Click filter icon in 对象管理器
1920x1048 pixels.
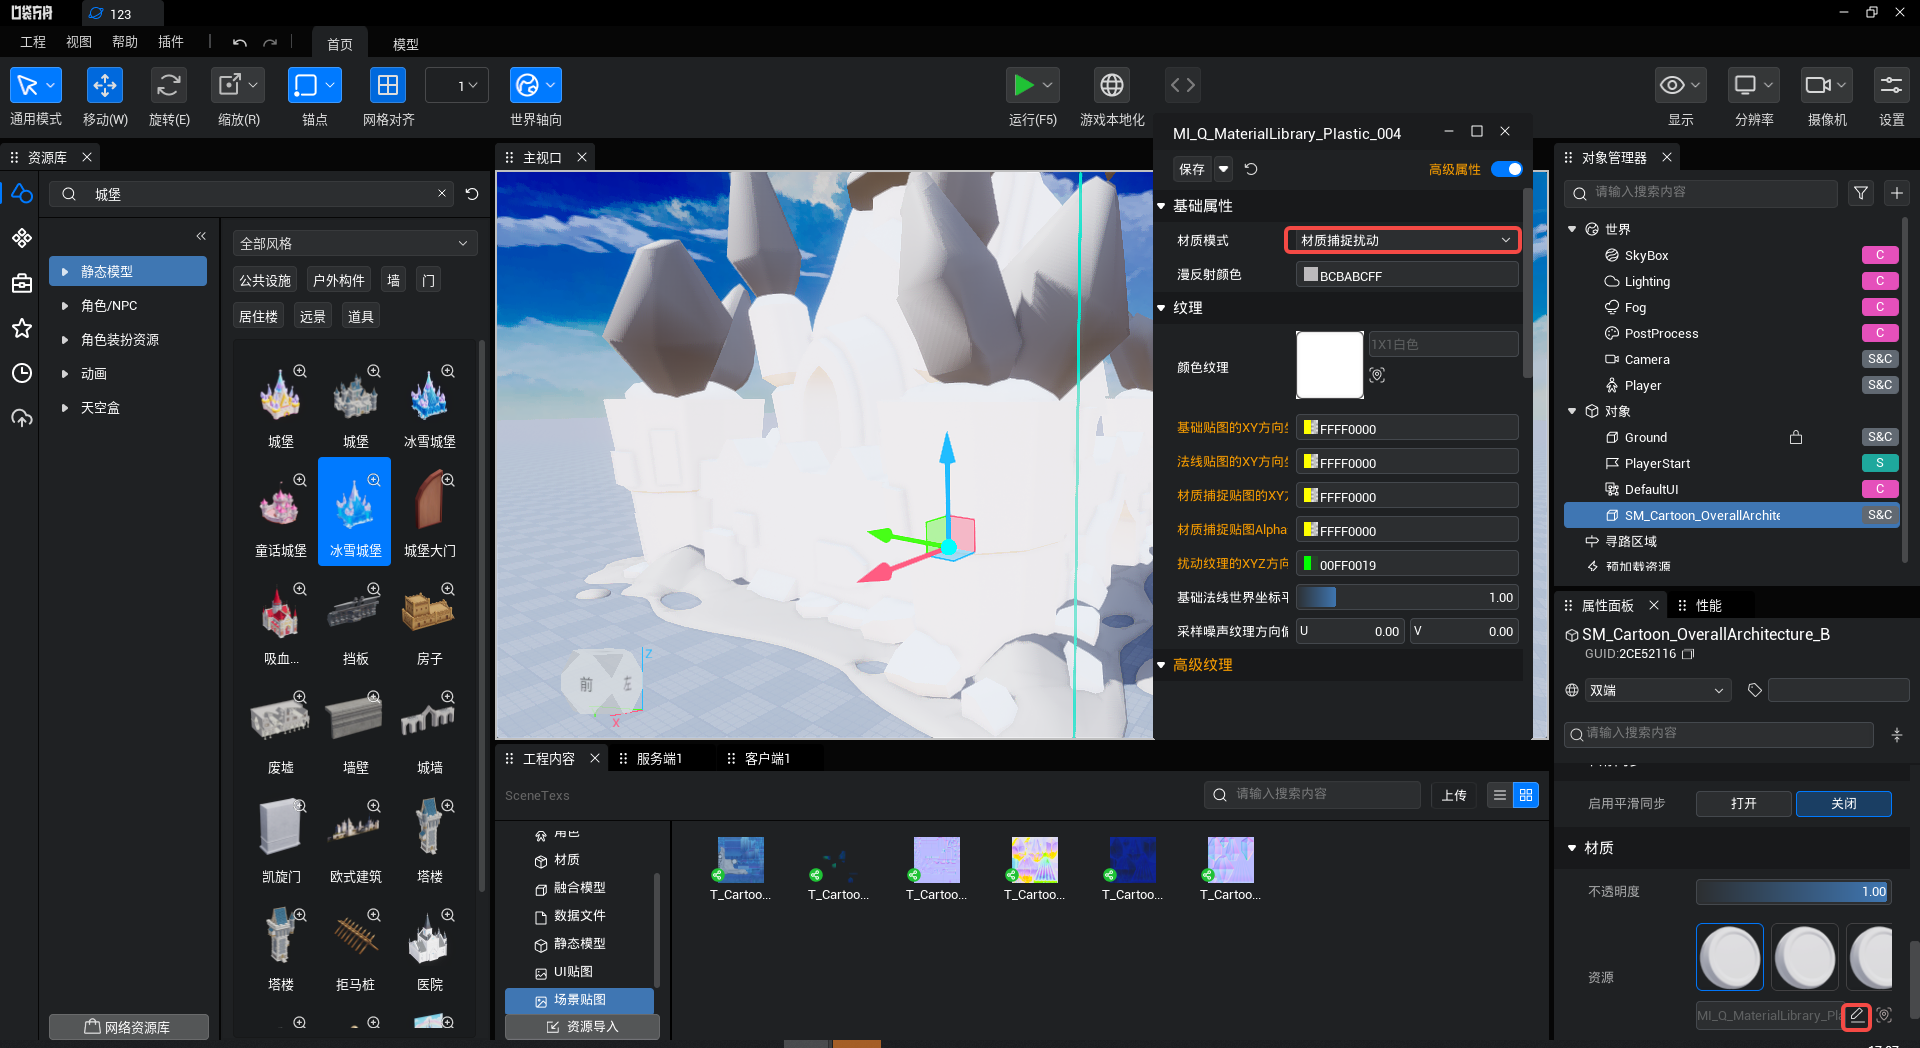1860,193
